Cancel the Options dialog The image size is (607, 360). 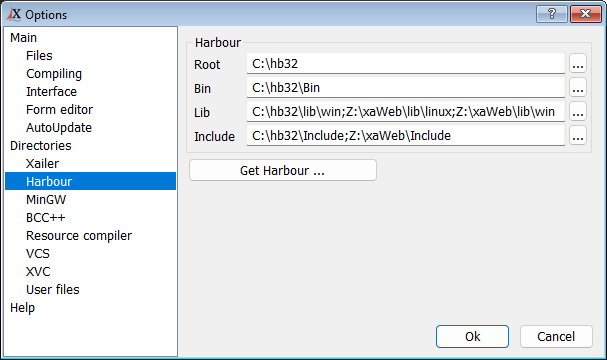[x=556, y=336]
